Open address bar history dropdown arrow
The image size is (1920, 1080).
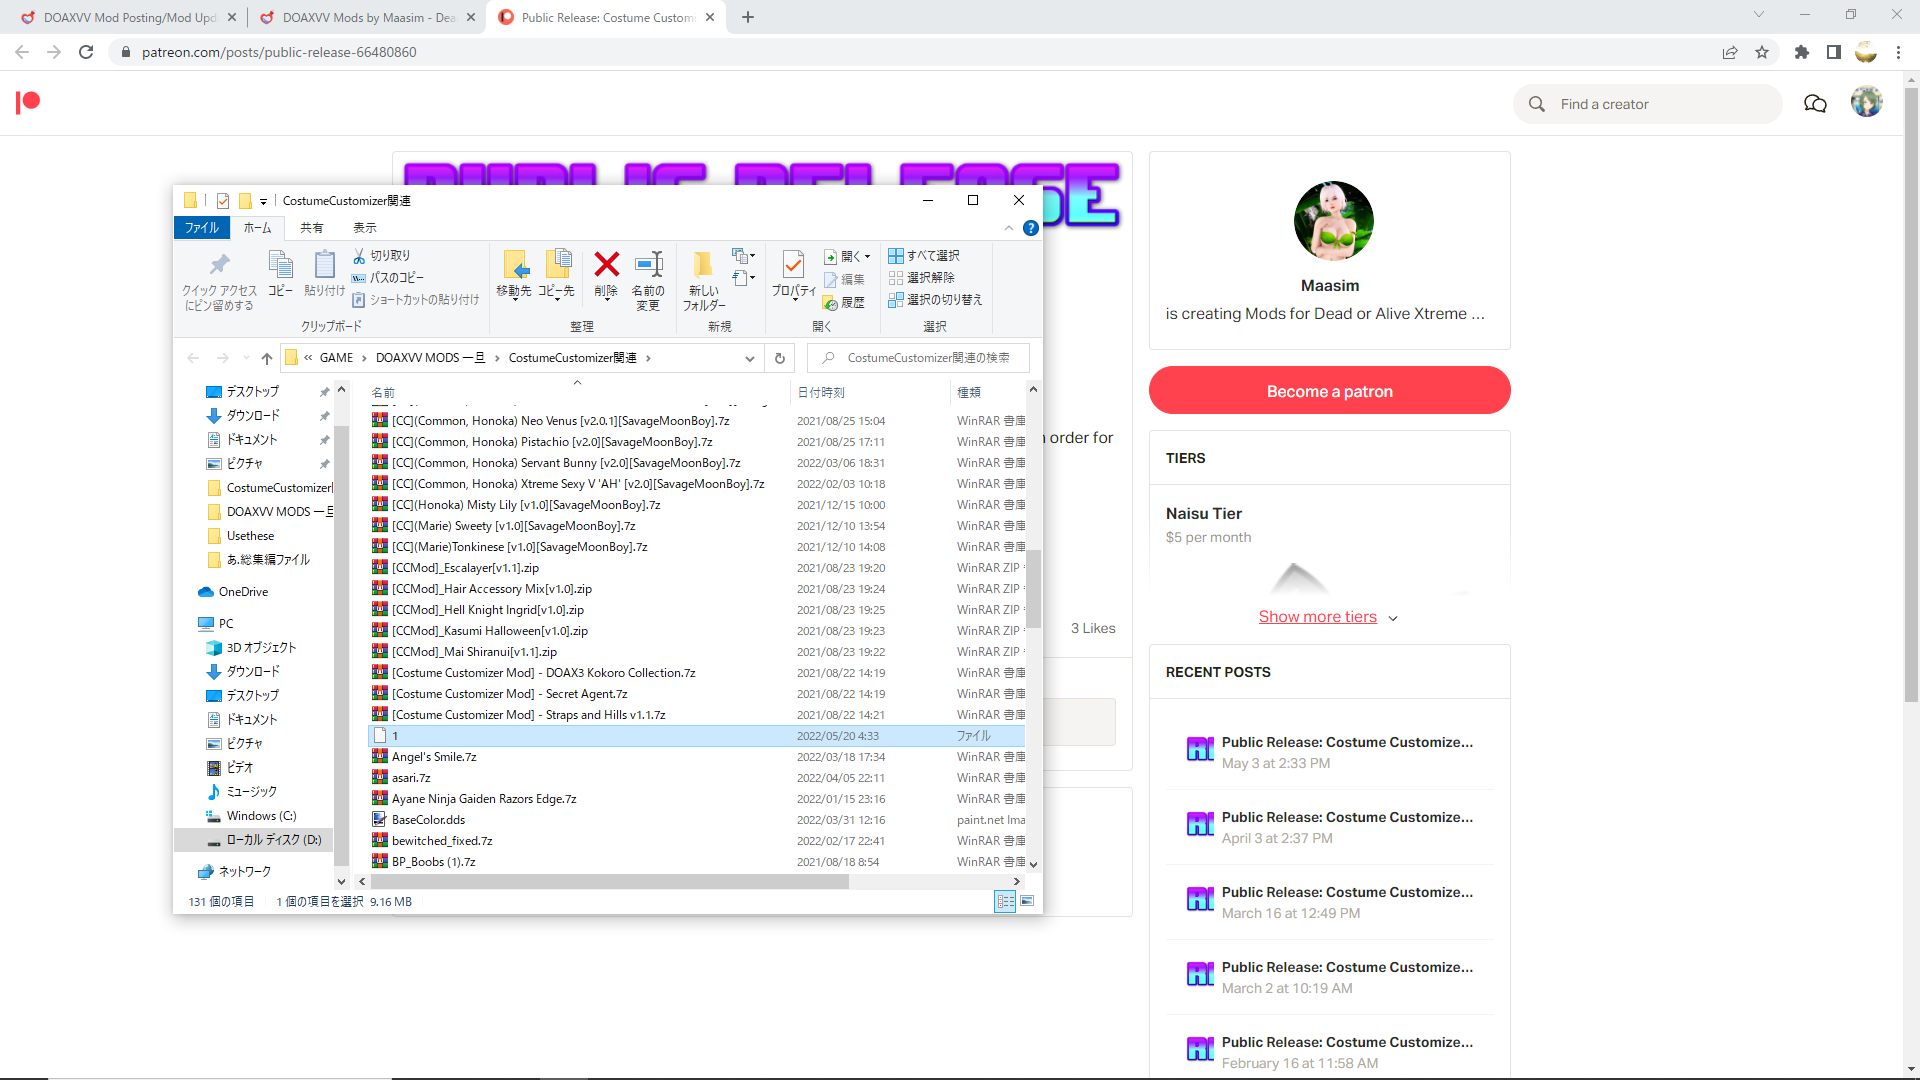pyautogui.click(x=749, y=358)
